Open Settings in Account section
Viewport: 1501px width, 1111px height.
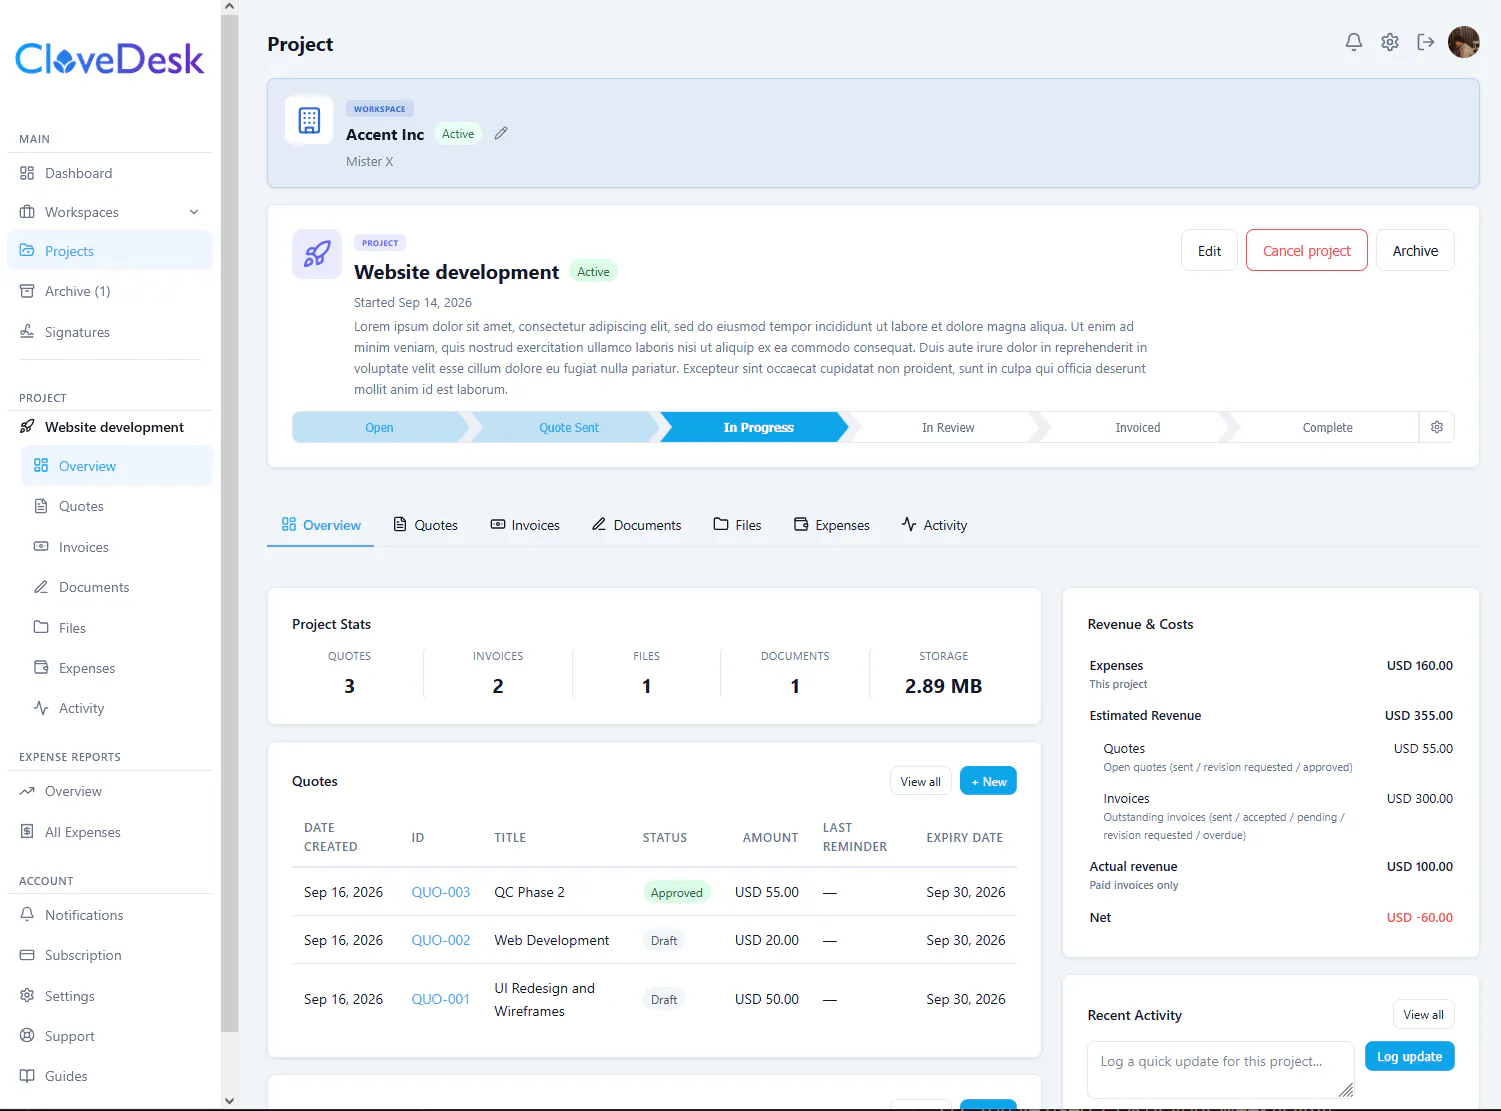pos(110,996)
